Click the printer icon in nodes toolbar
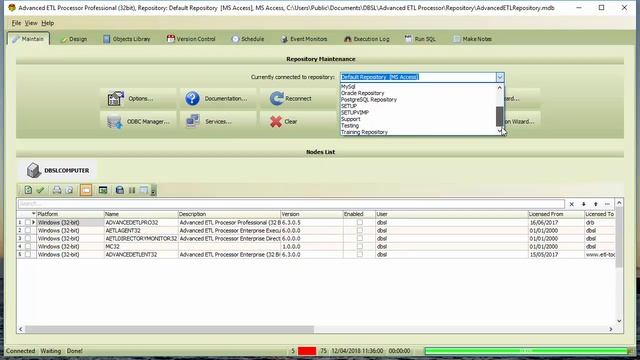Image resolution: width=640 pixels, height=360 pixels. point(57,190)
